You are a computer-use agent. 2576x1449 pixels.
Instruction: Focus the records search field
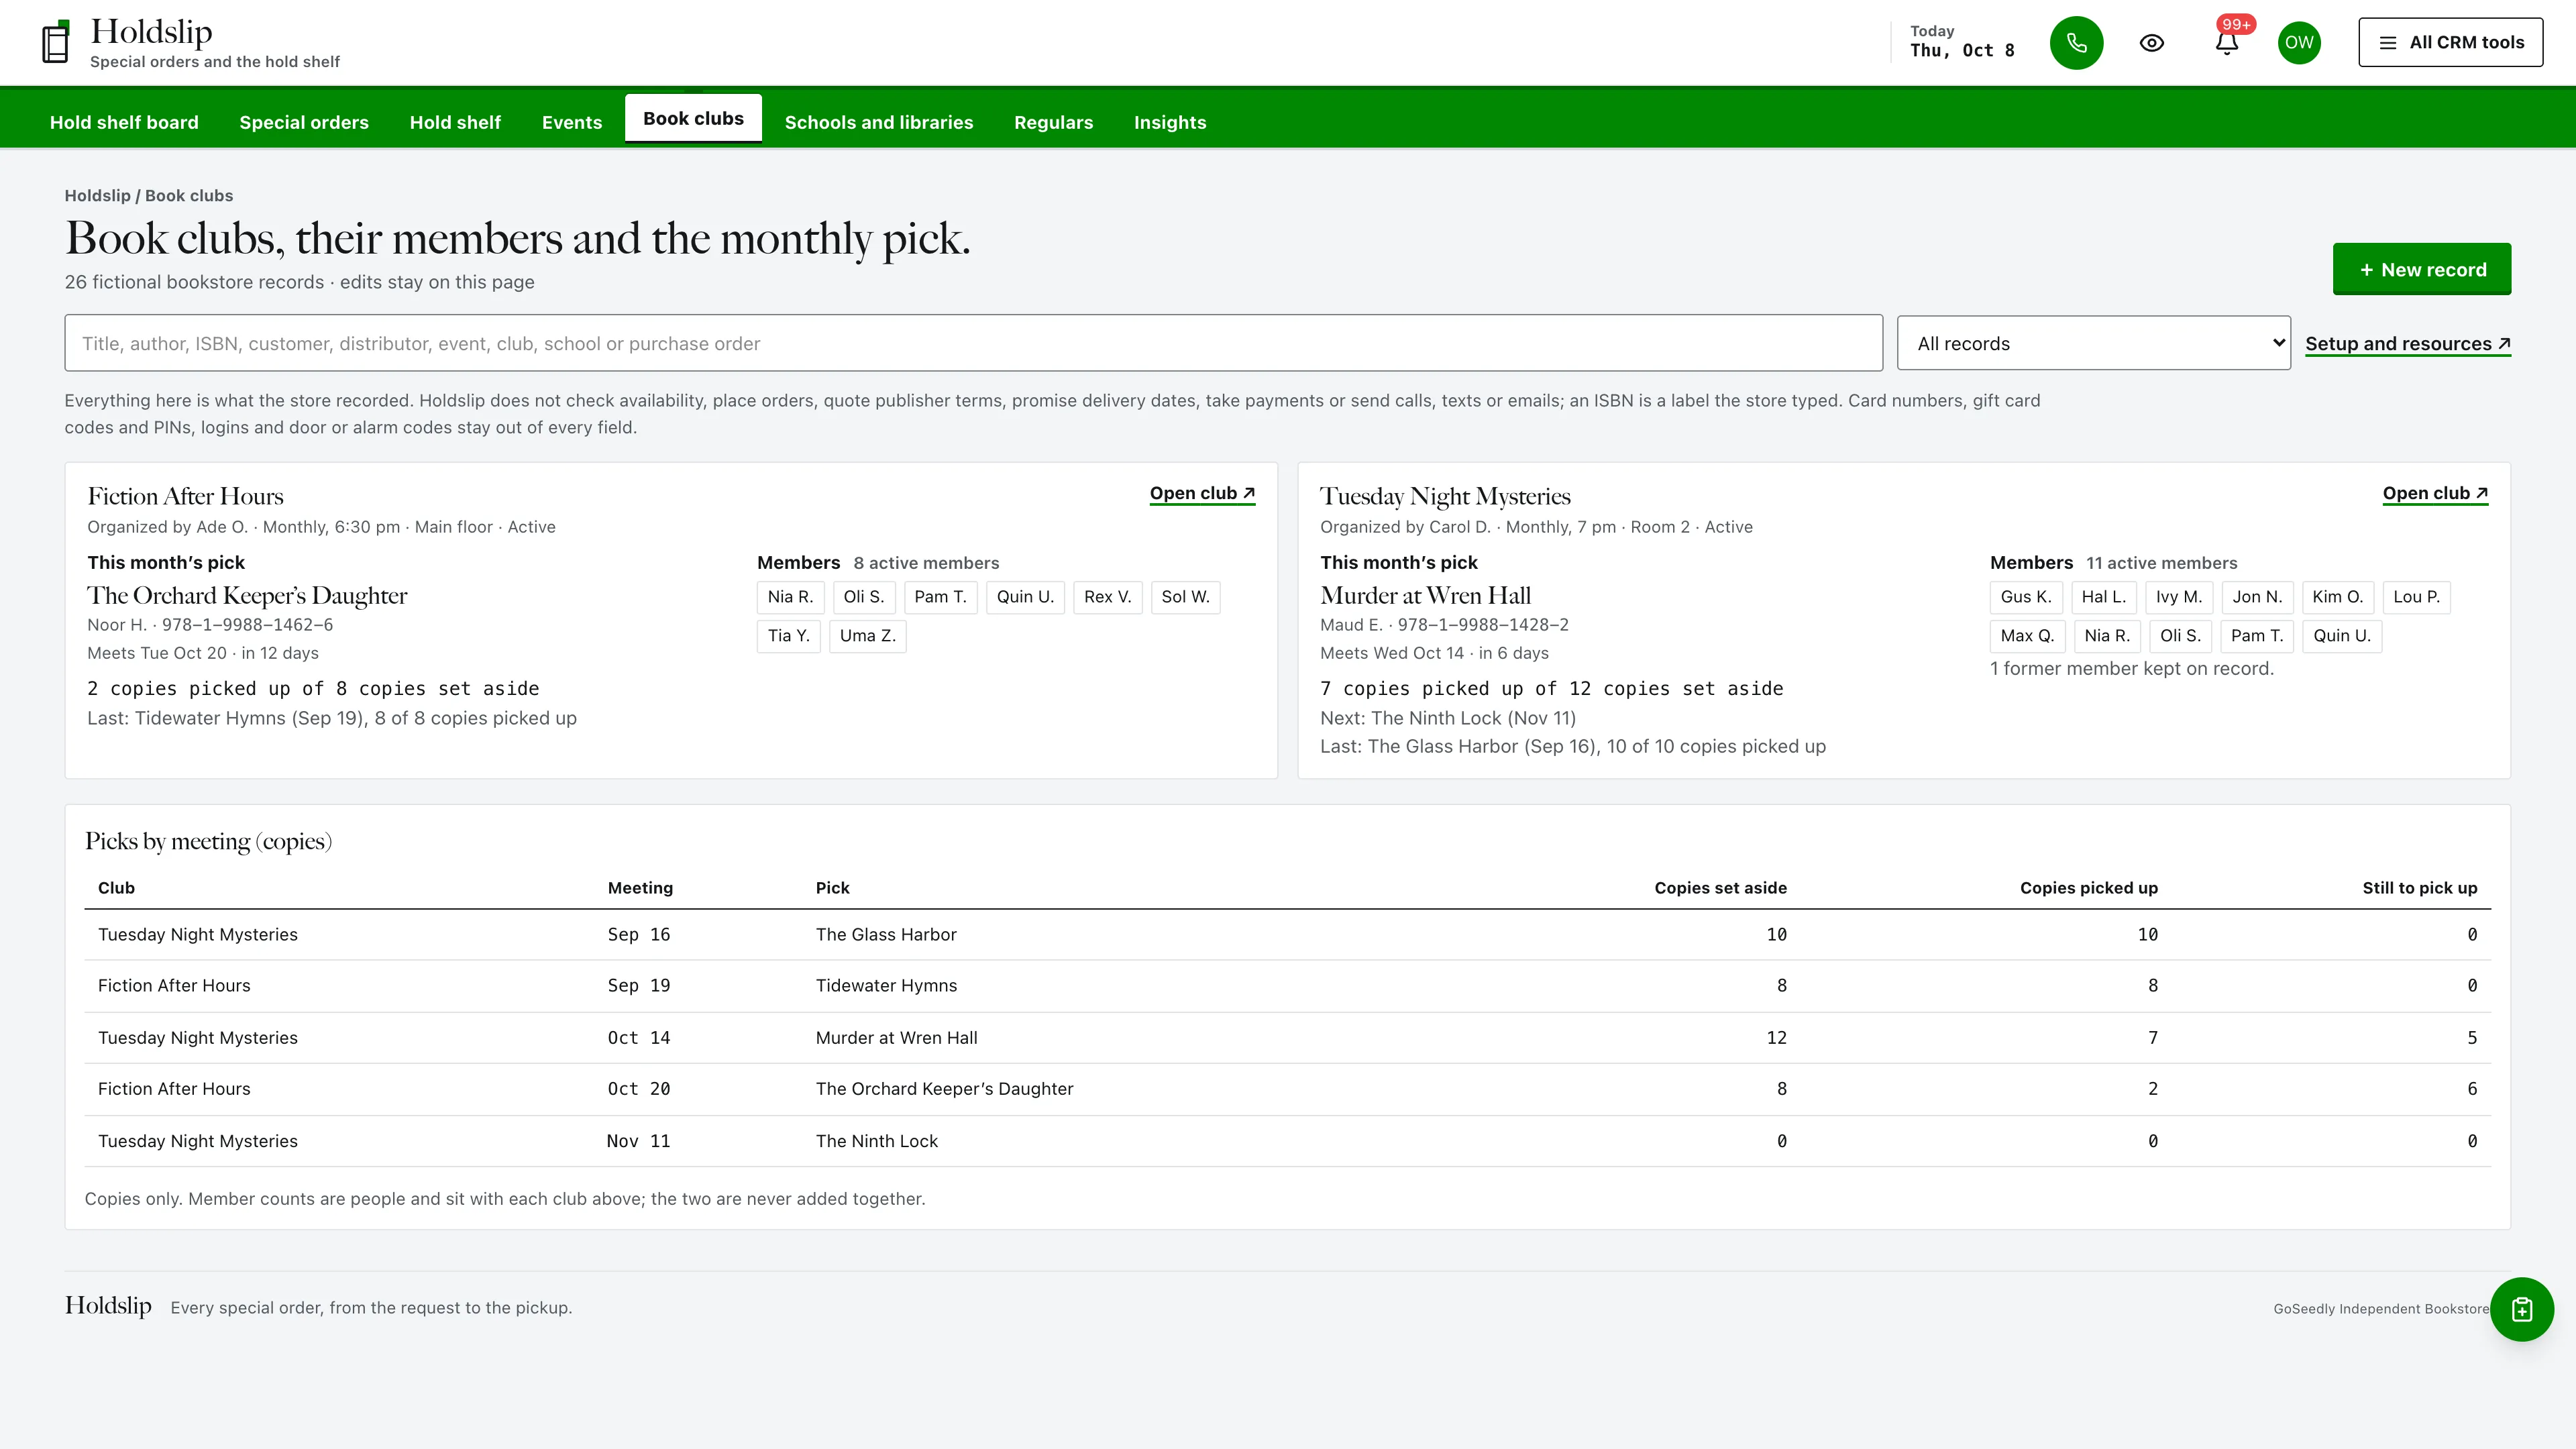pos(973,343)
